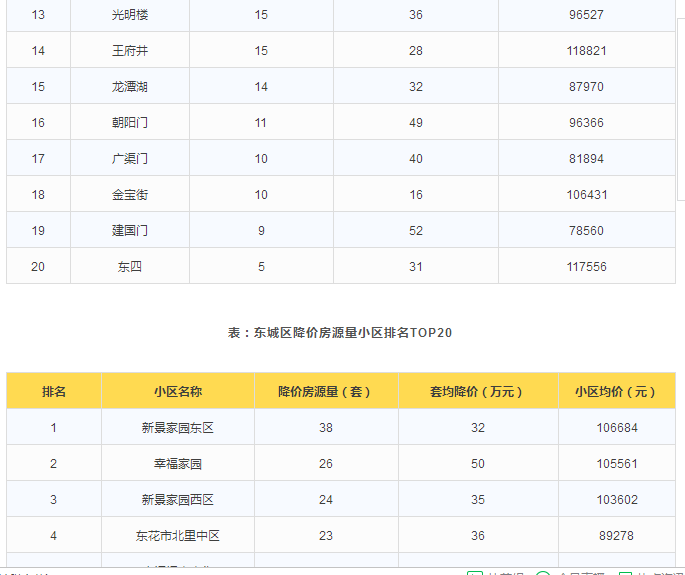Click the 排名 column header
This screenshot has height=575, width=685.
tap(54, 392)
